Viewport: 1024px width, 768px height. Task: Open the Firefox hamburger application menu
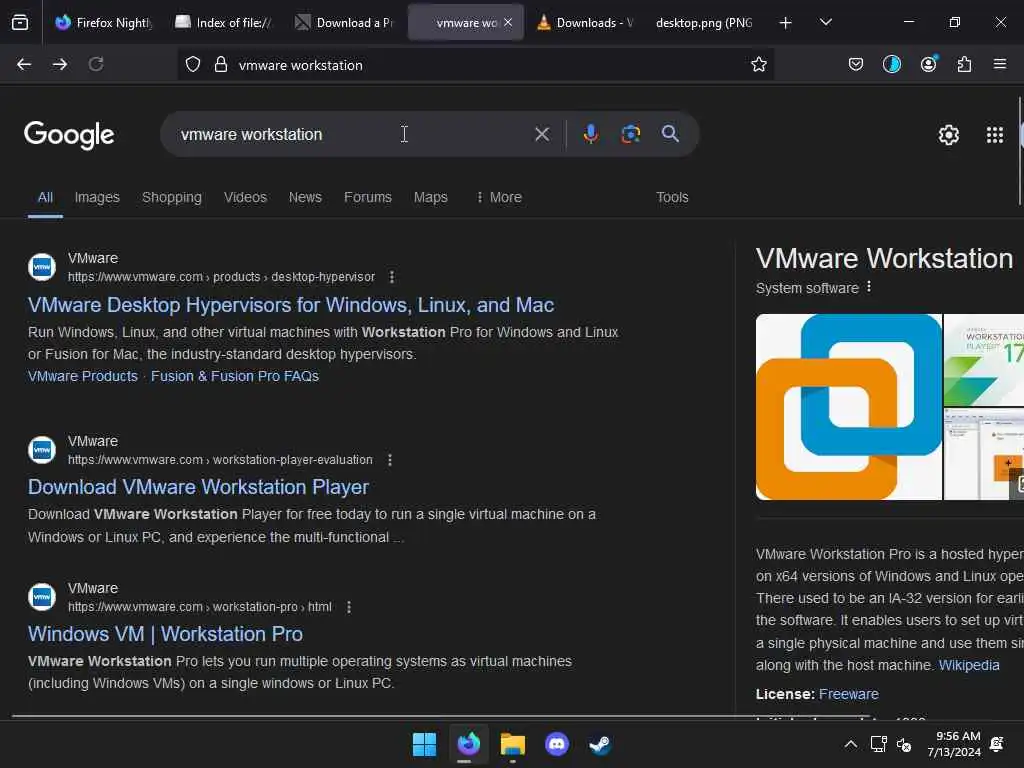[x=1000, y=64]
